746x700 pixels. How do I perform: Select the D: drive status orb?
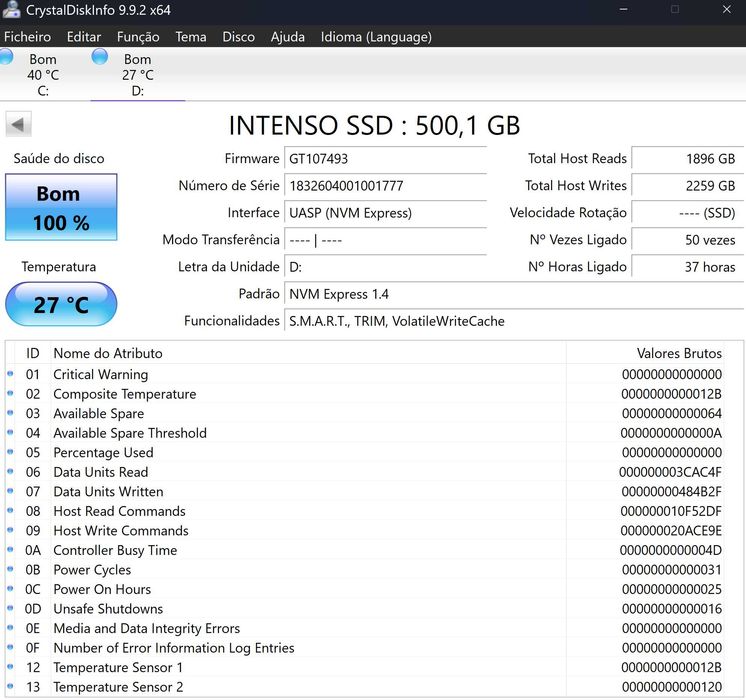point(99,57)
